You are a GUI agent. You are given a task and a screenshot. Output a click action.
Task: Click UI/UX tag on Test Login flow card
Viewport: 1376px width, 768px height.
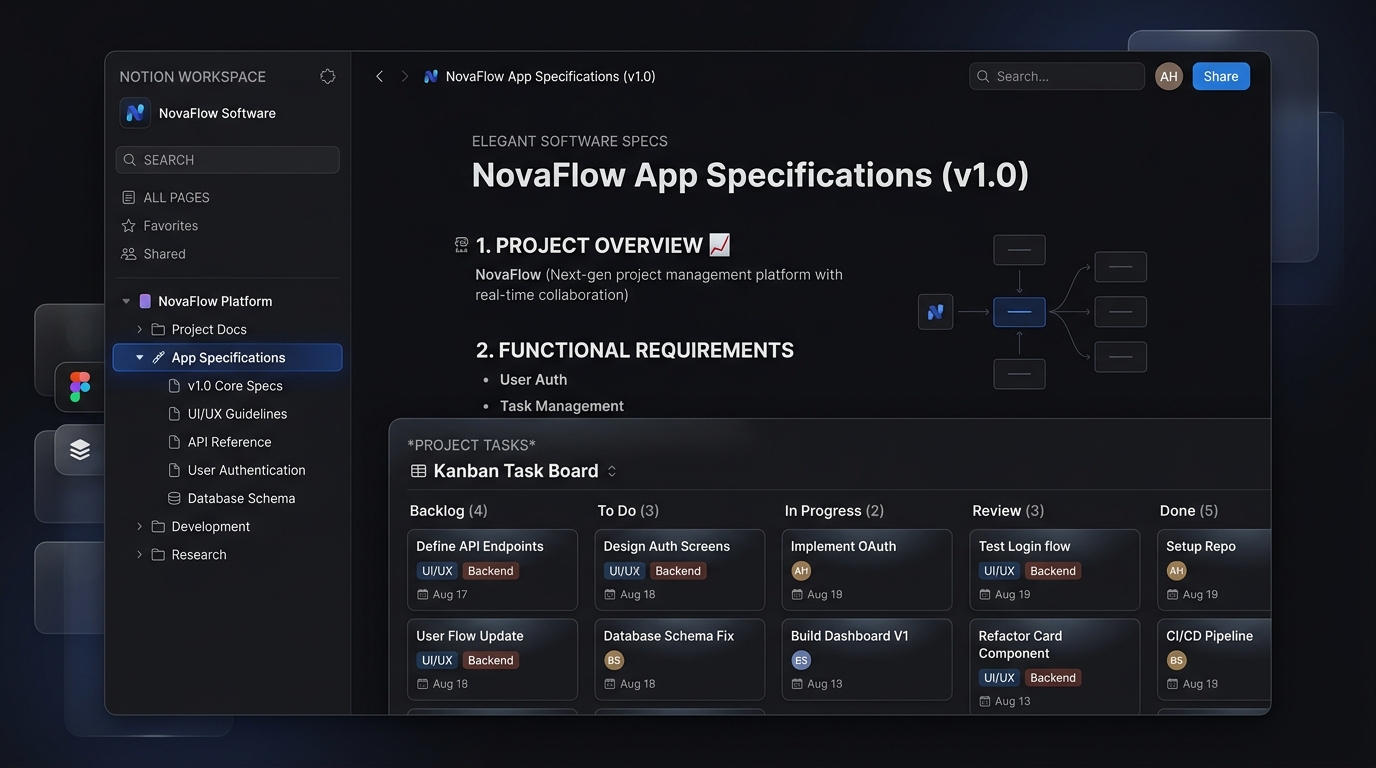click(999, 571)
